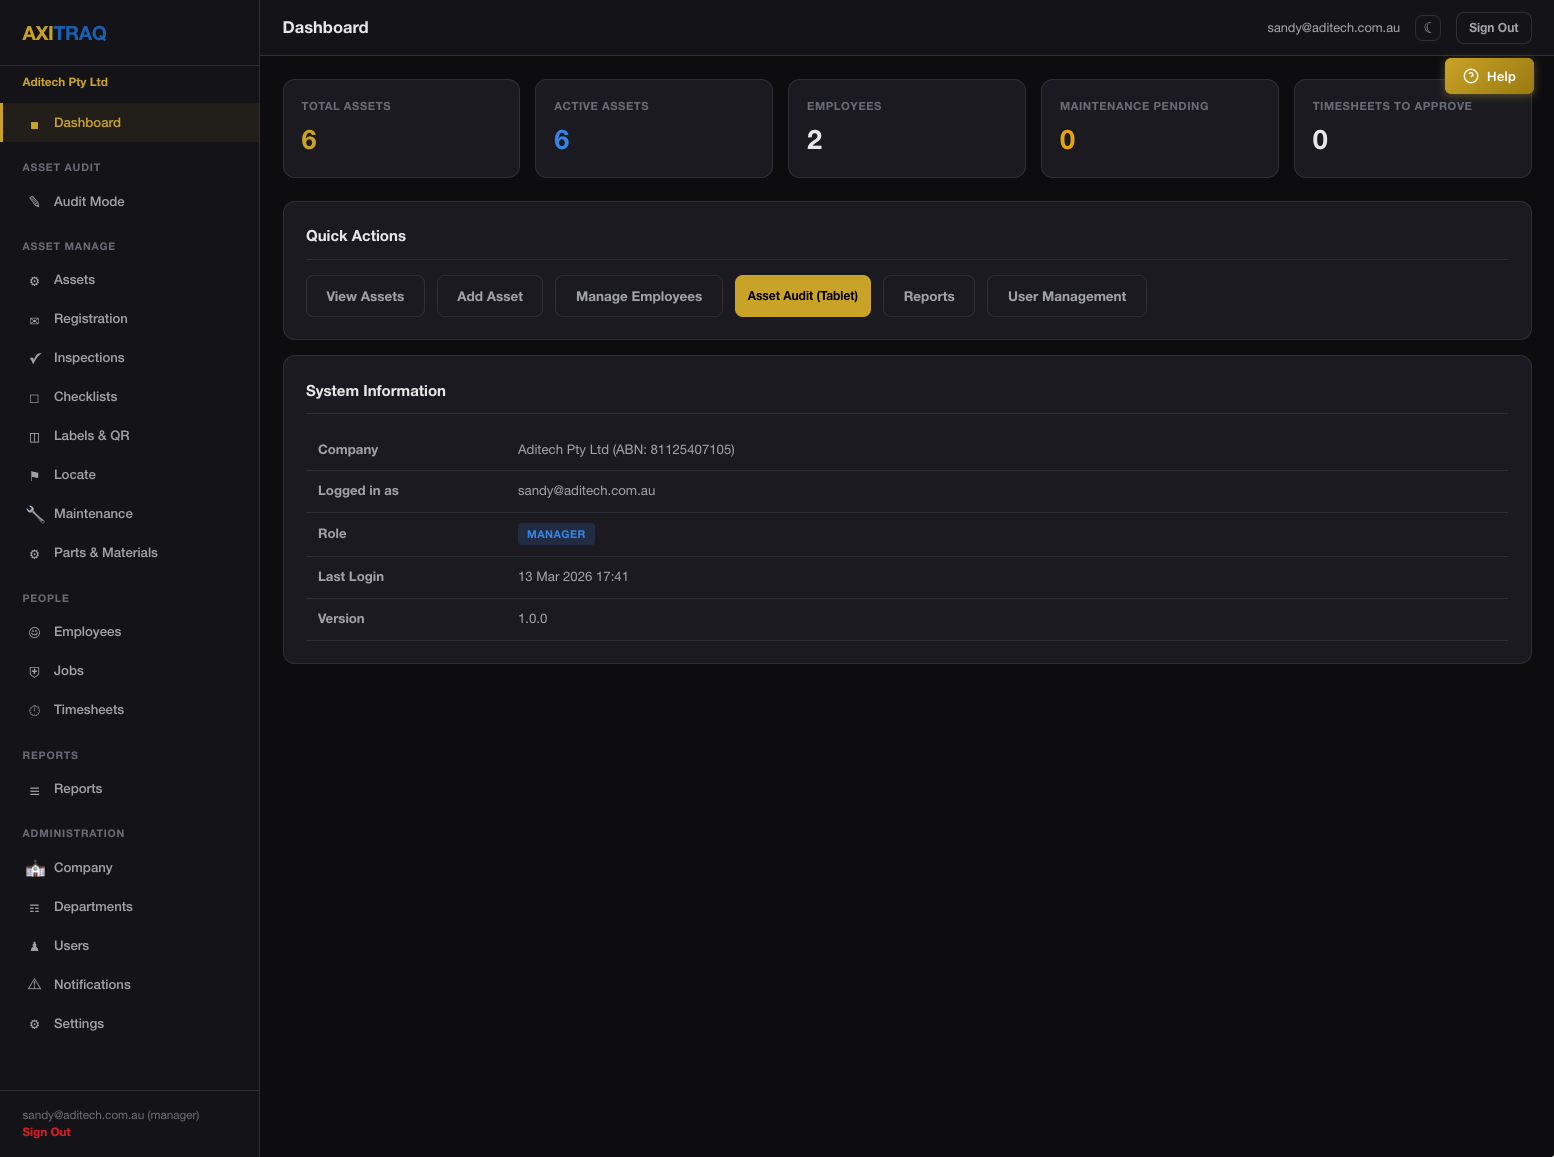Click the Settings gear icon in sidebar
1554x1157 pixels.
pyautogui.click(x=34, y=1025)
